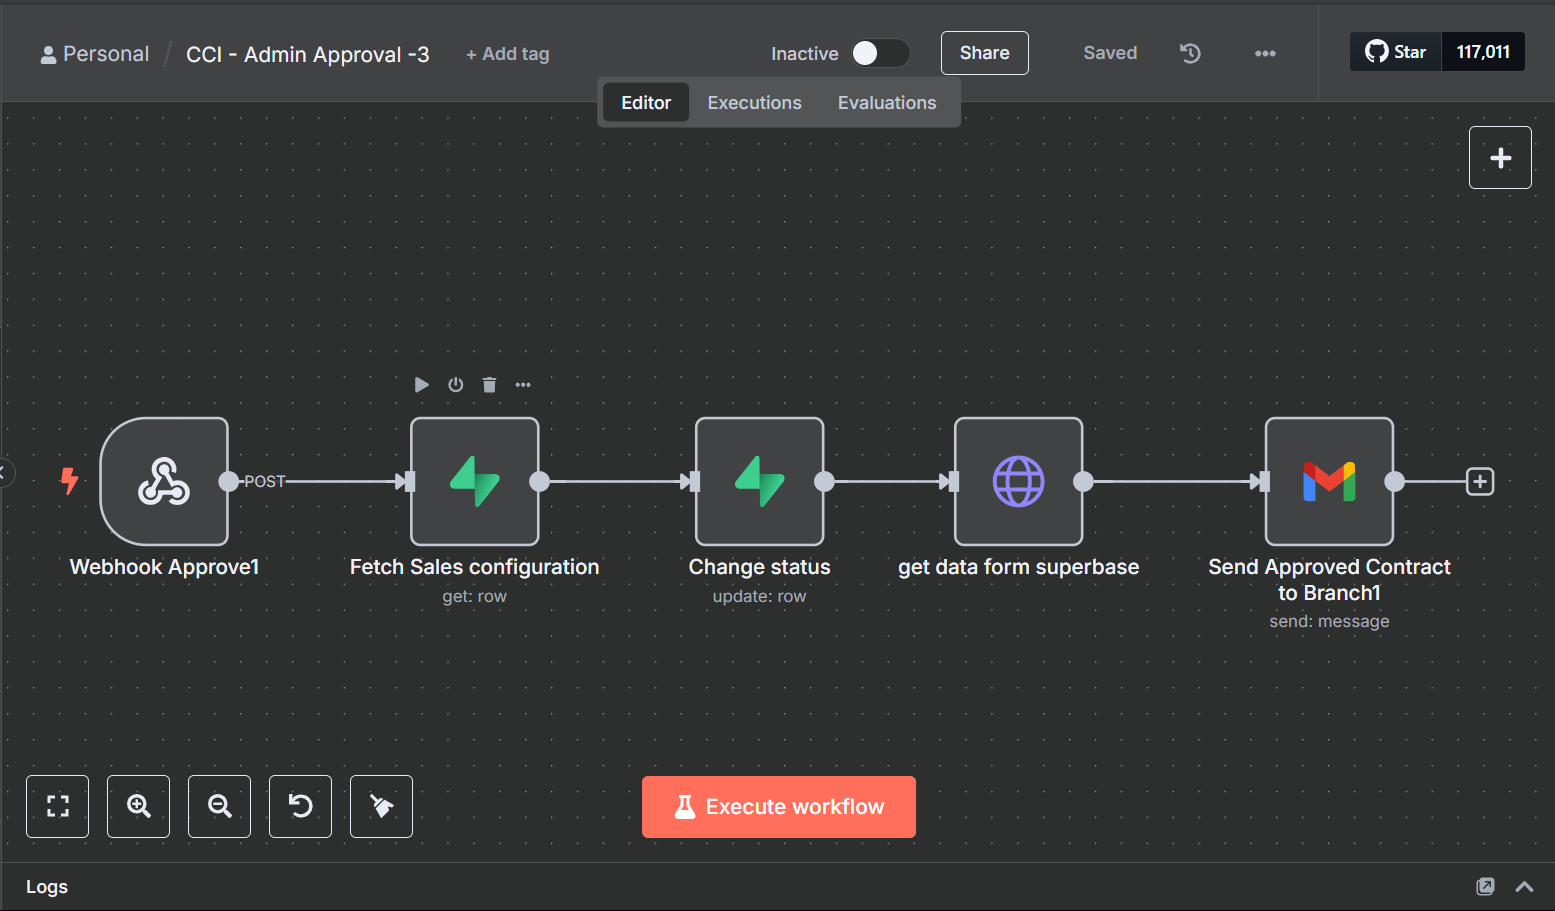Select the Fetch Sales configuration node

tap(474, 481)
